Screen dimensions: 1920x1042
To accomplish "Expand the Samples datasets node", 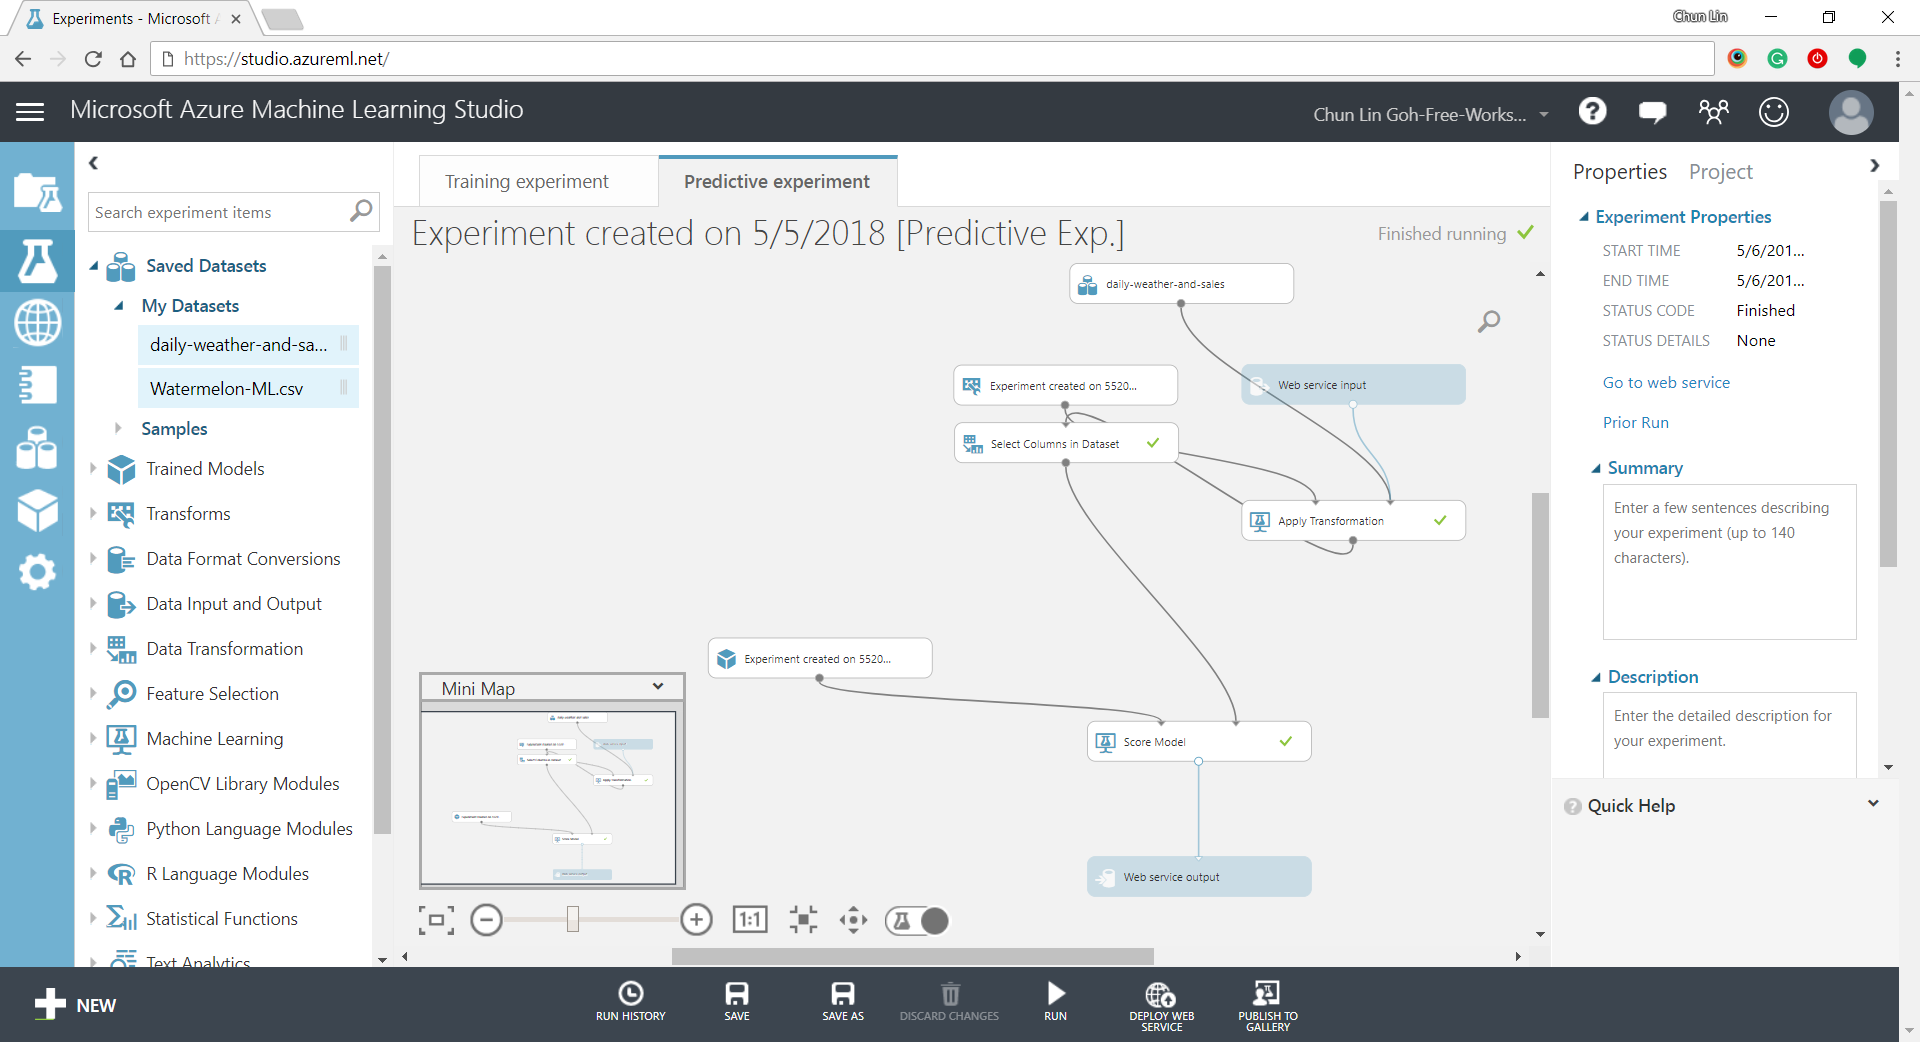I will coord(118,429).
